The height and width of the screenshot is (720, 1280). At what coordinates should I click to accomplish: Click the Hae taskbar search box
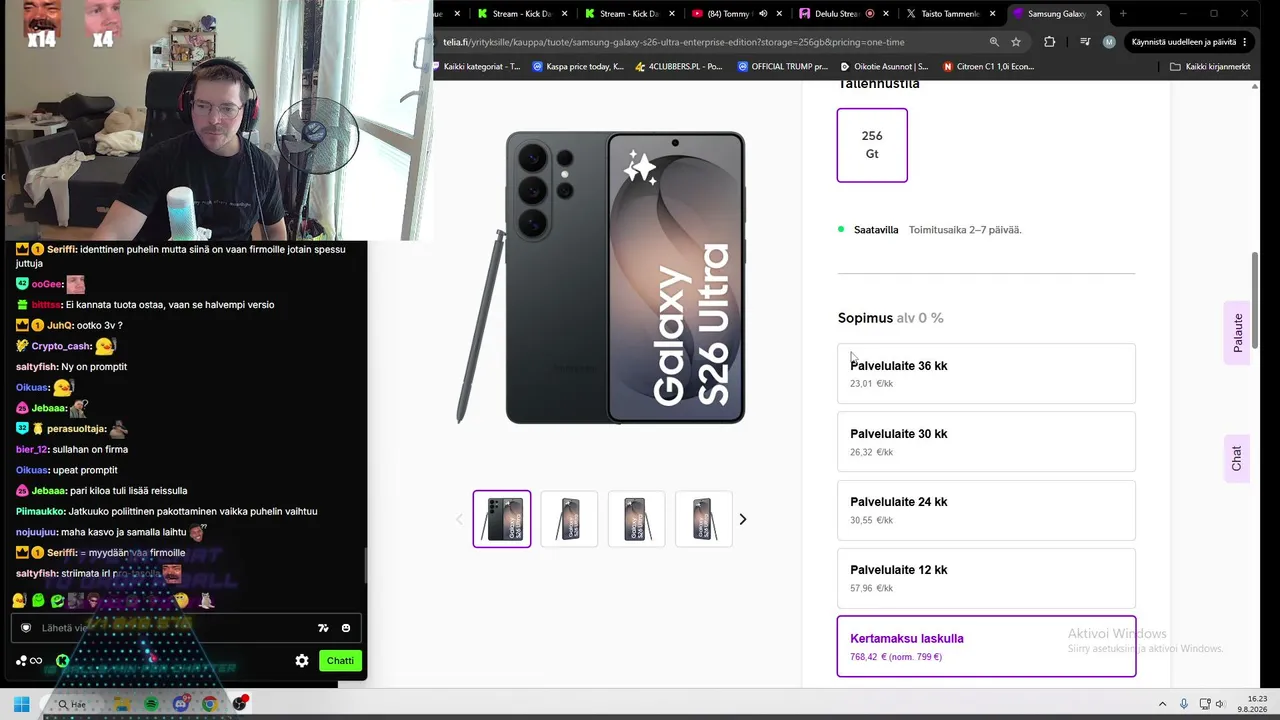72,704
